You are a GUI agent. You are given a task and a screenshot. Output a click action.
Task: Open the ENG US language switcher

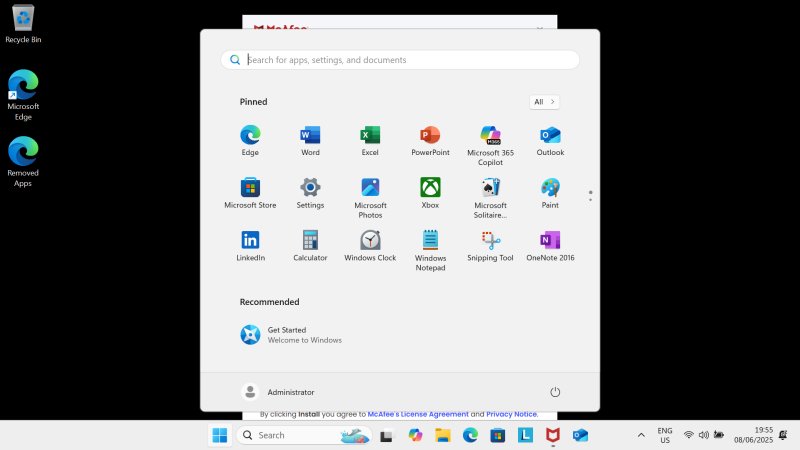click(665, 435)
